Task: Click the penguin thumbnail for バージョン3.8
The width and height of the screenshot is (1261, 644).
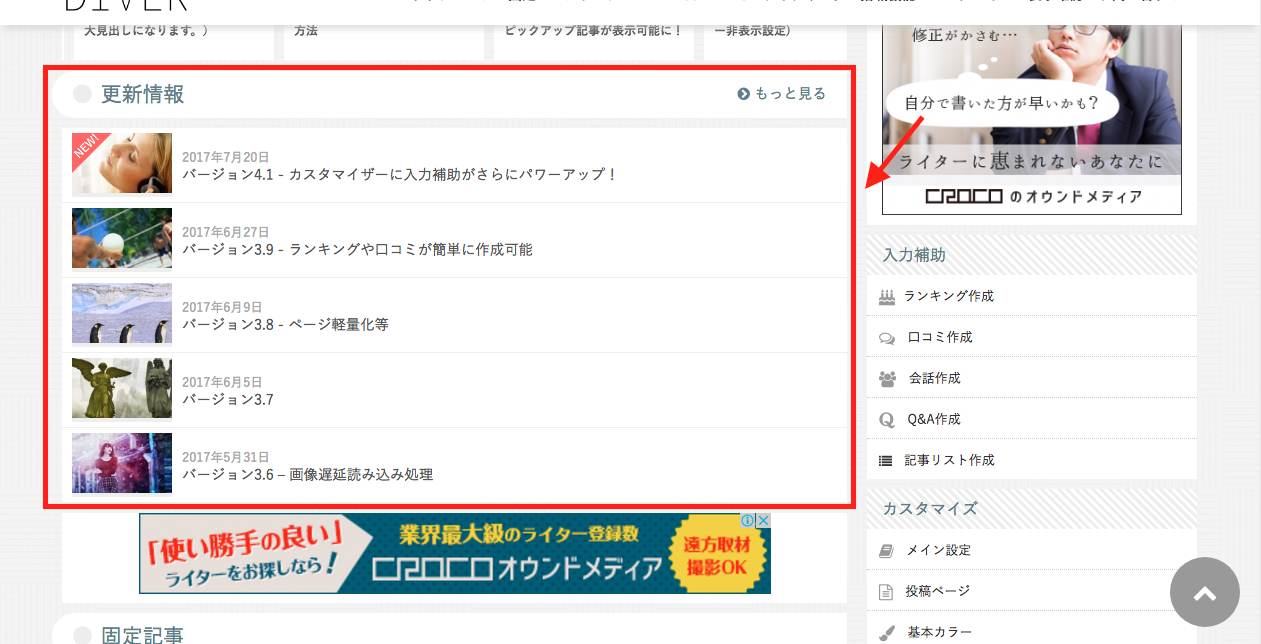Action: click(x=122, y=314)
